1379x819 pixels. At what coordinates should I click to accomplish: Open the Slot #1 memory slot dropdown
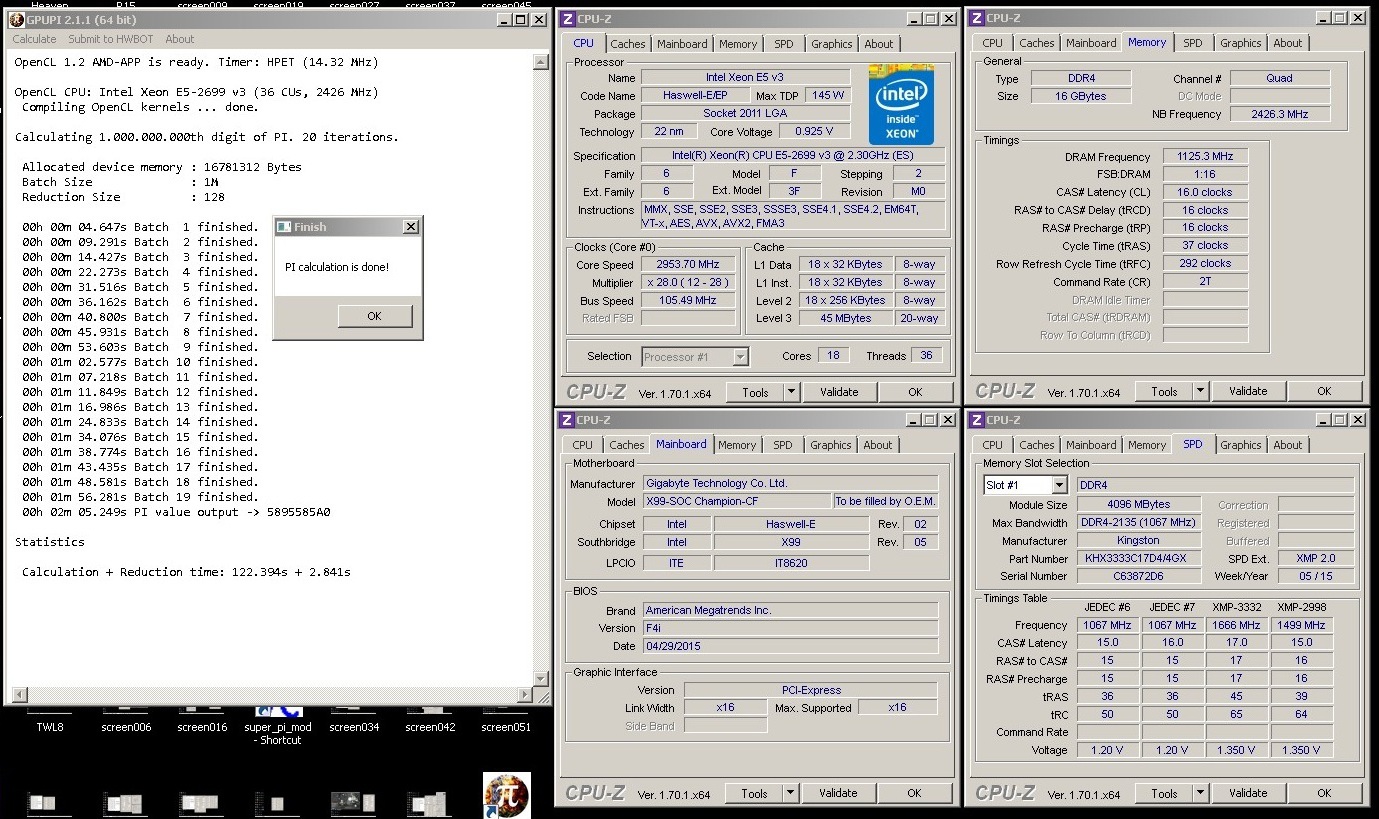tap(1059, 485)
